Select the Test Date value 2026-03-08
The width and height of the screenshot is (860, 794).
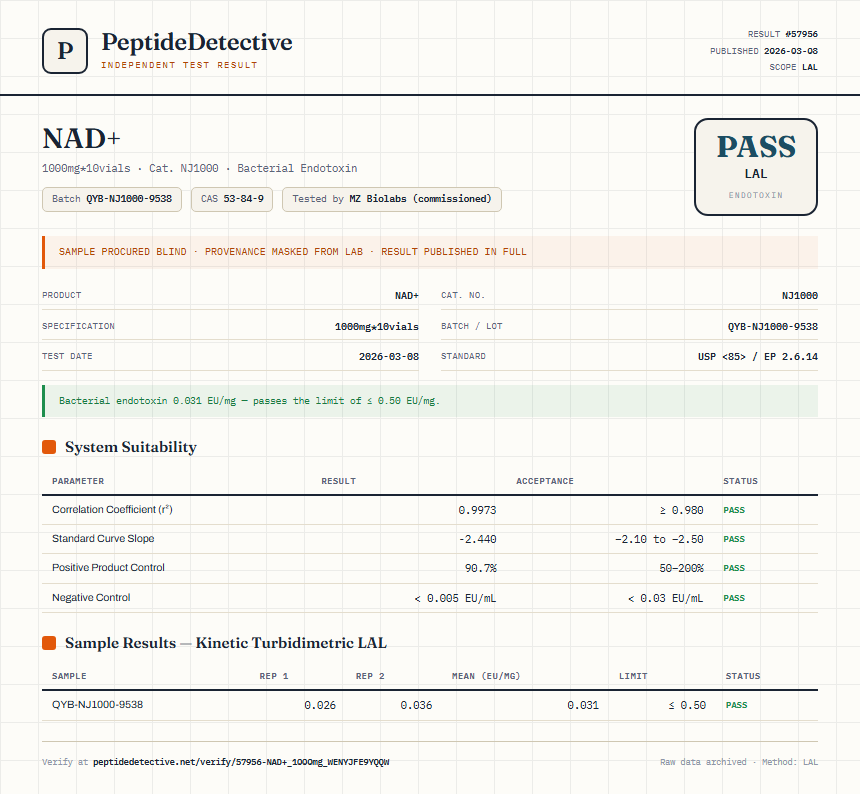(x=388, y=356)
